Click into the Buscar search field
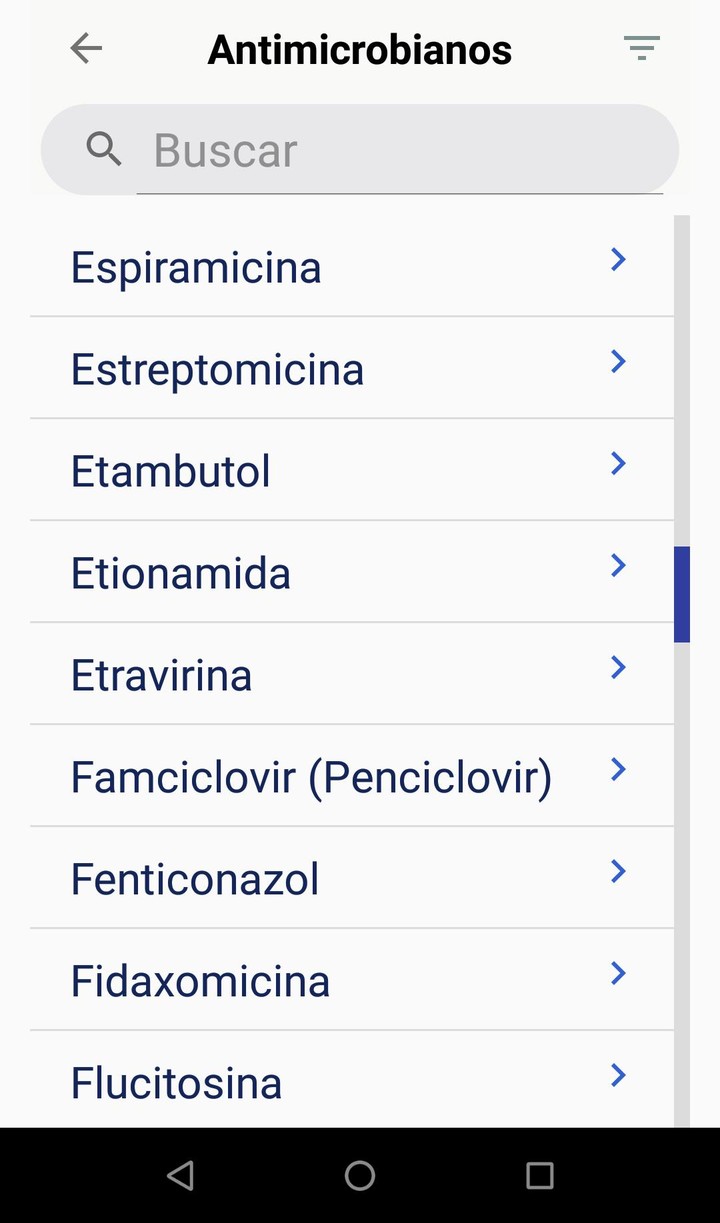Viewport: 720px width, 1223px height. pyautogui.click(x=400, y=151)
